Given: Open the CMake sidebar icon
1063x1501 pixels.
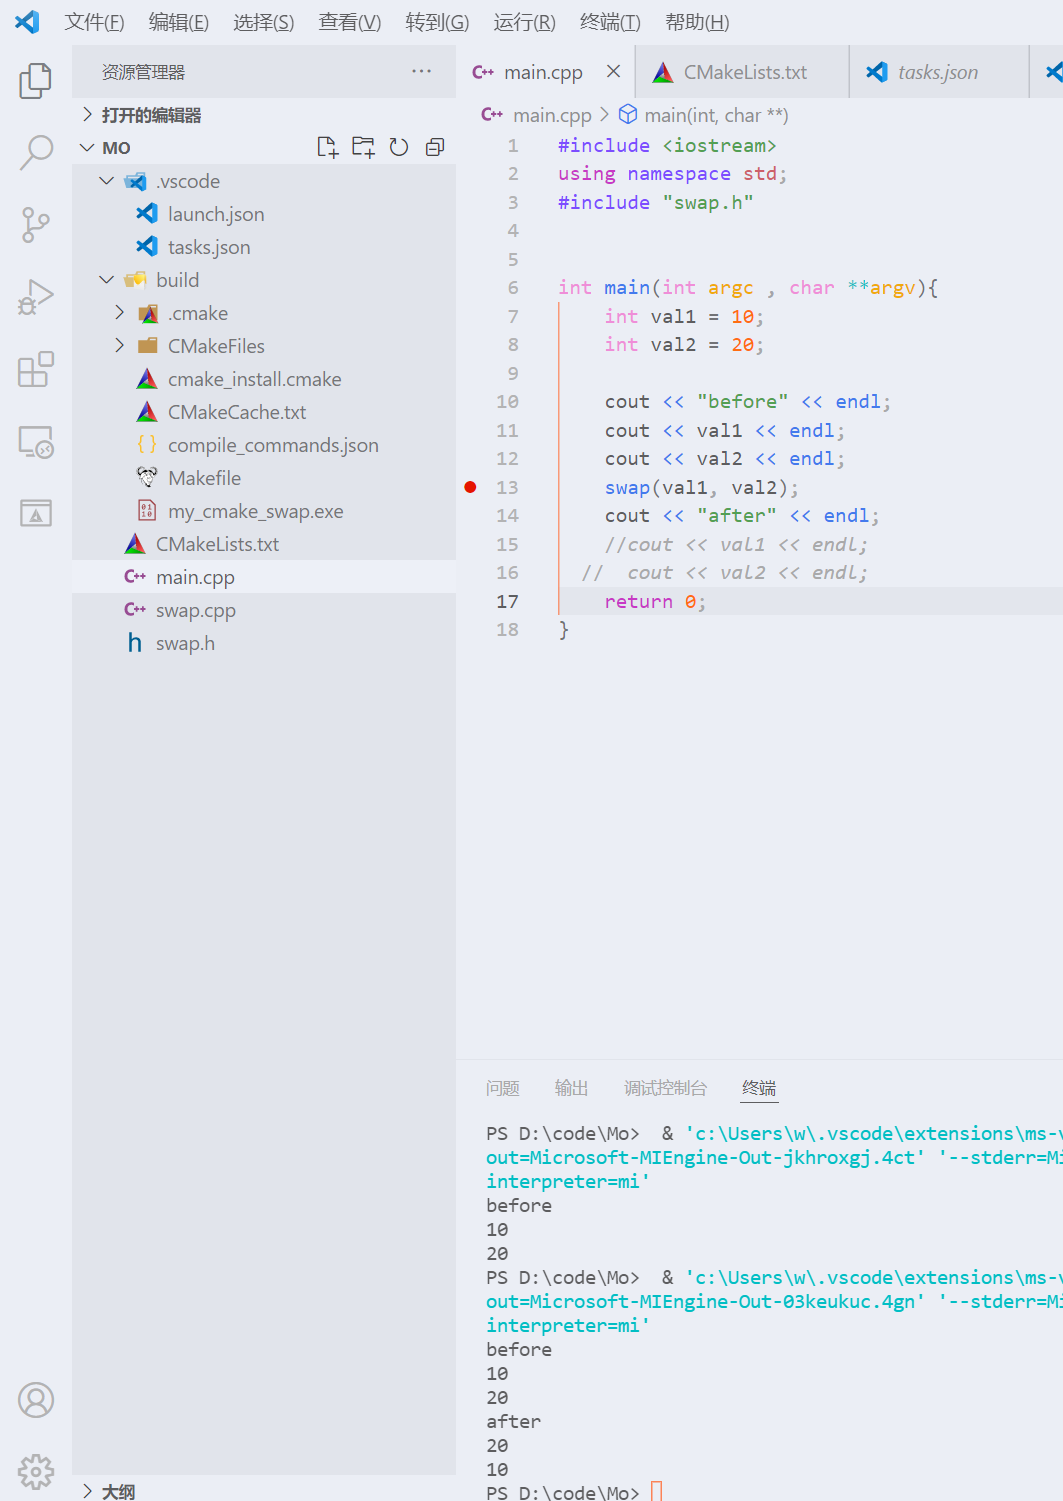Looking at the screenshot, I should [x=36, y=513].
